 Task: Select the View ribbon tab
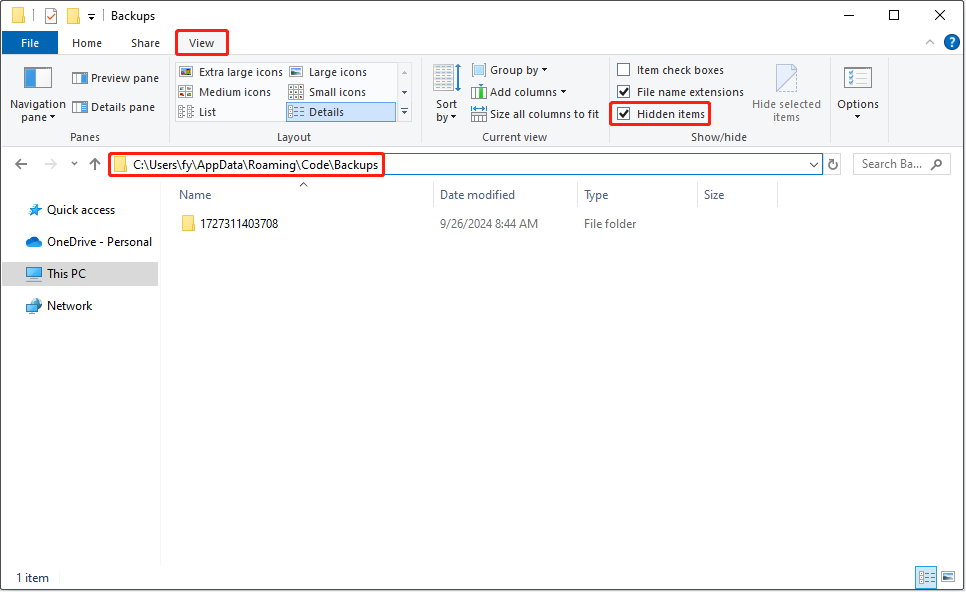[x=201, y=43]
